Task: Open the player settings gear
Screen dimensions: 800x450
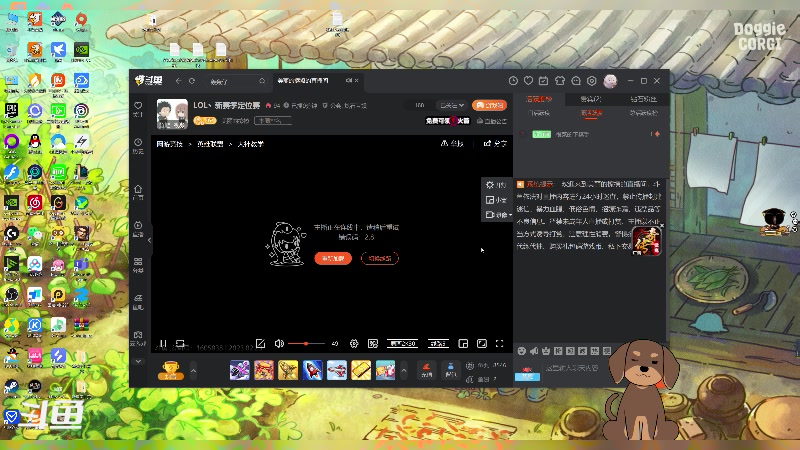Action: [354, 343]
